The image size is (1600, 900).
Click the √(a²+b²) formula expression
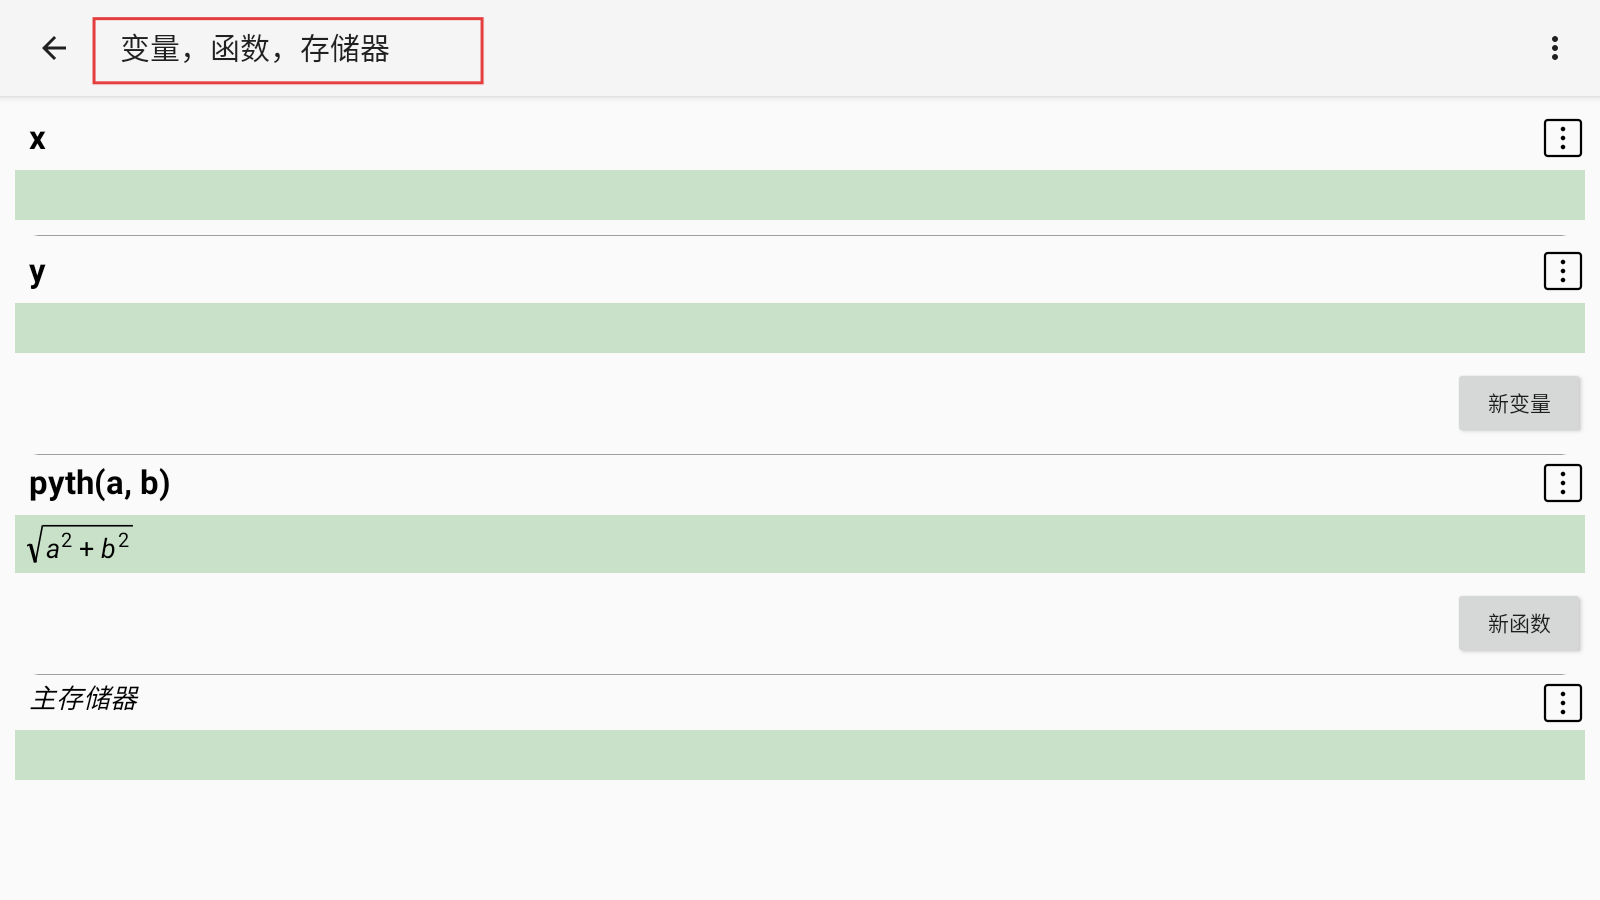point(79,545)
